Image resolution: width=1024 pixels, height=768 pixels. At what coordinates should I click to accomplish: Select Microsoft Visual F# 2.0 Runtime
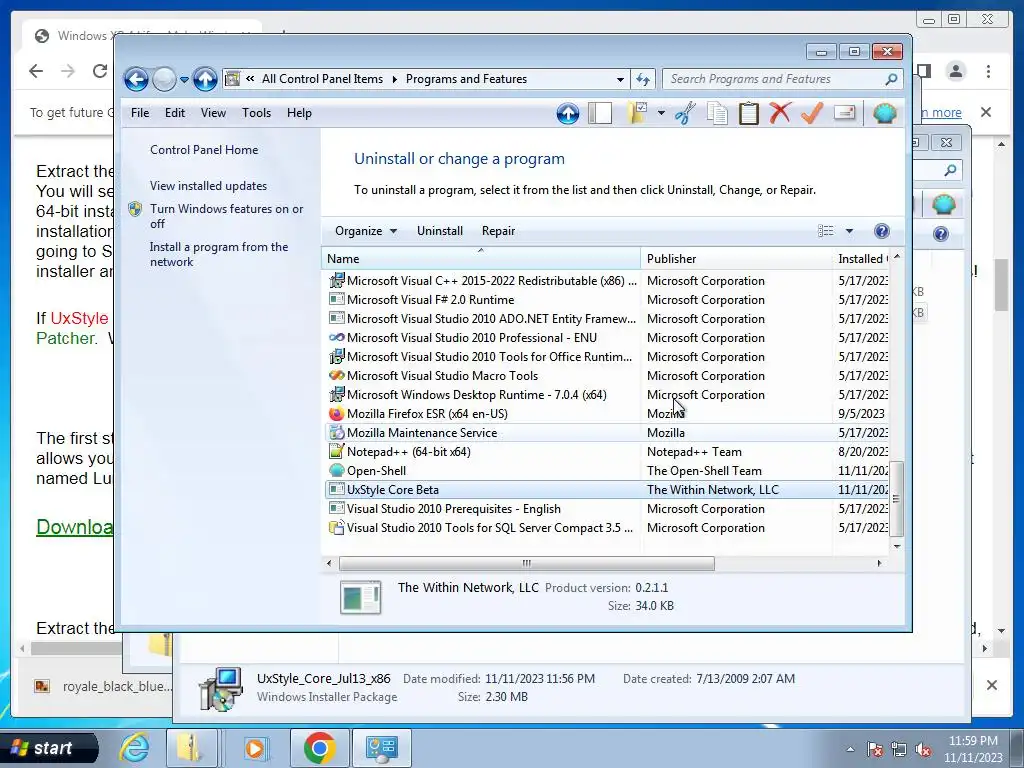pos(607,300)
